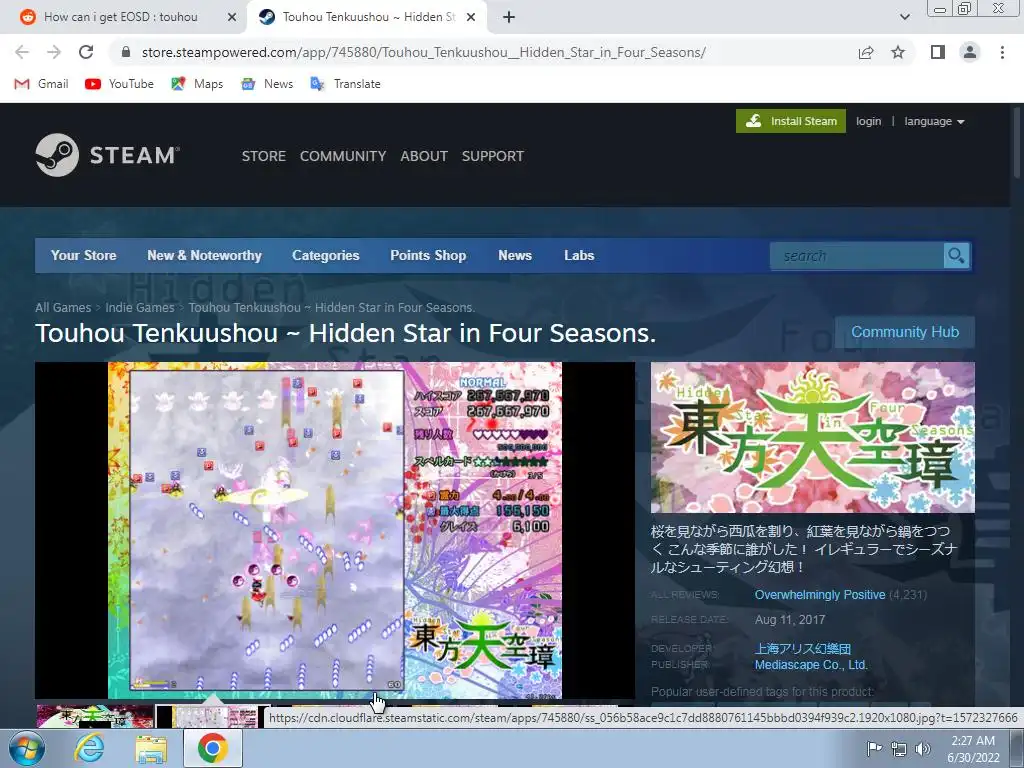The height and width of the screenshot is (768, 1024).
Task: Click the Steam logo
Action: pos(108,155)
